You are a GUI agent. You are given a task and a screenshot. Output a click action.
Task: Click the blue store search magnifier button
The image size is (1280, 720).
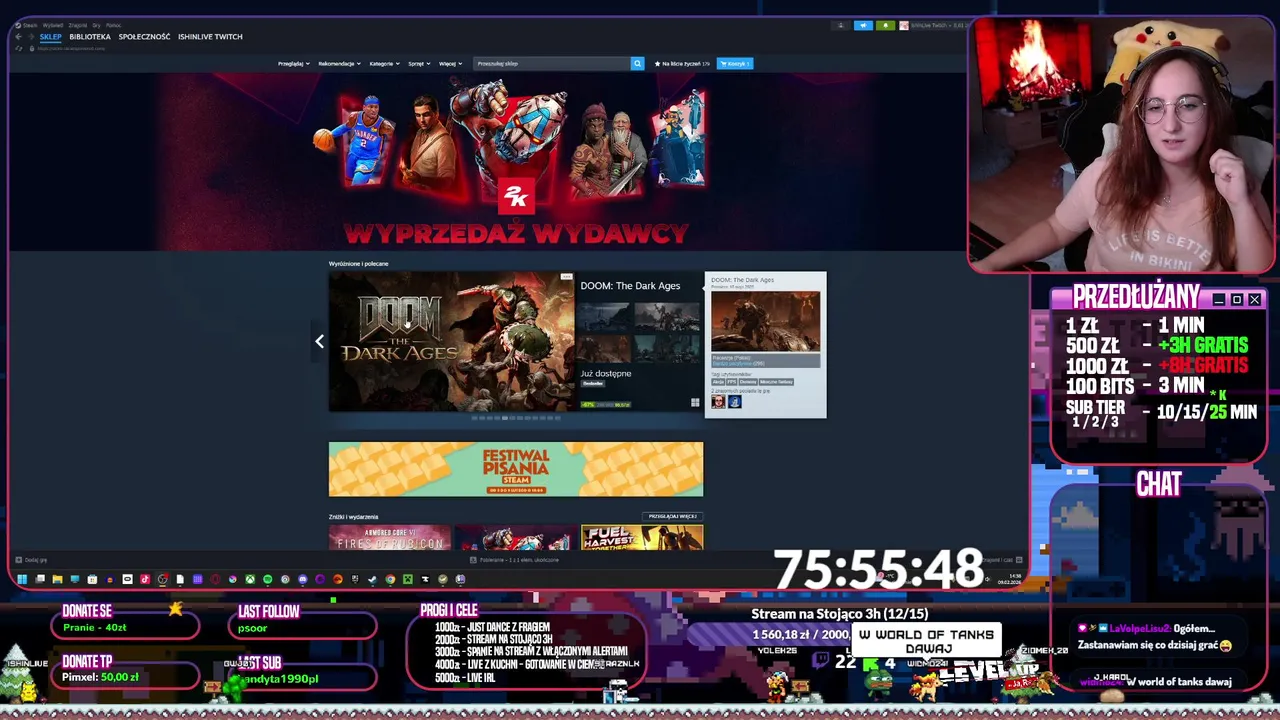tap(637, 63)
